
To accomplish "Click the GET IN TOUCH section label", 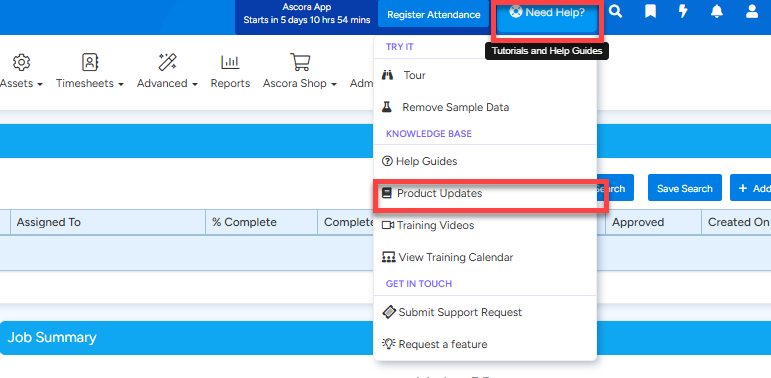I will pos(418,284).
